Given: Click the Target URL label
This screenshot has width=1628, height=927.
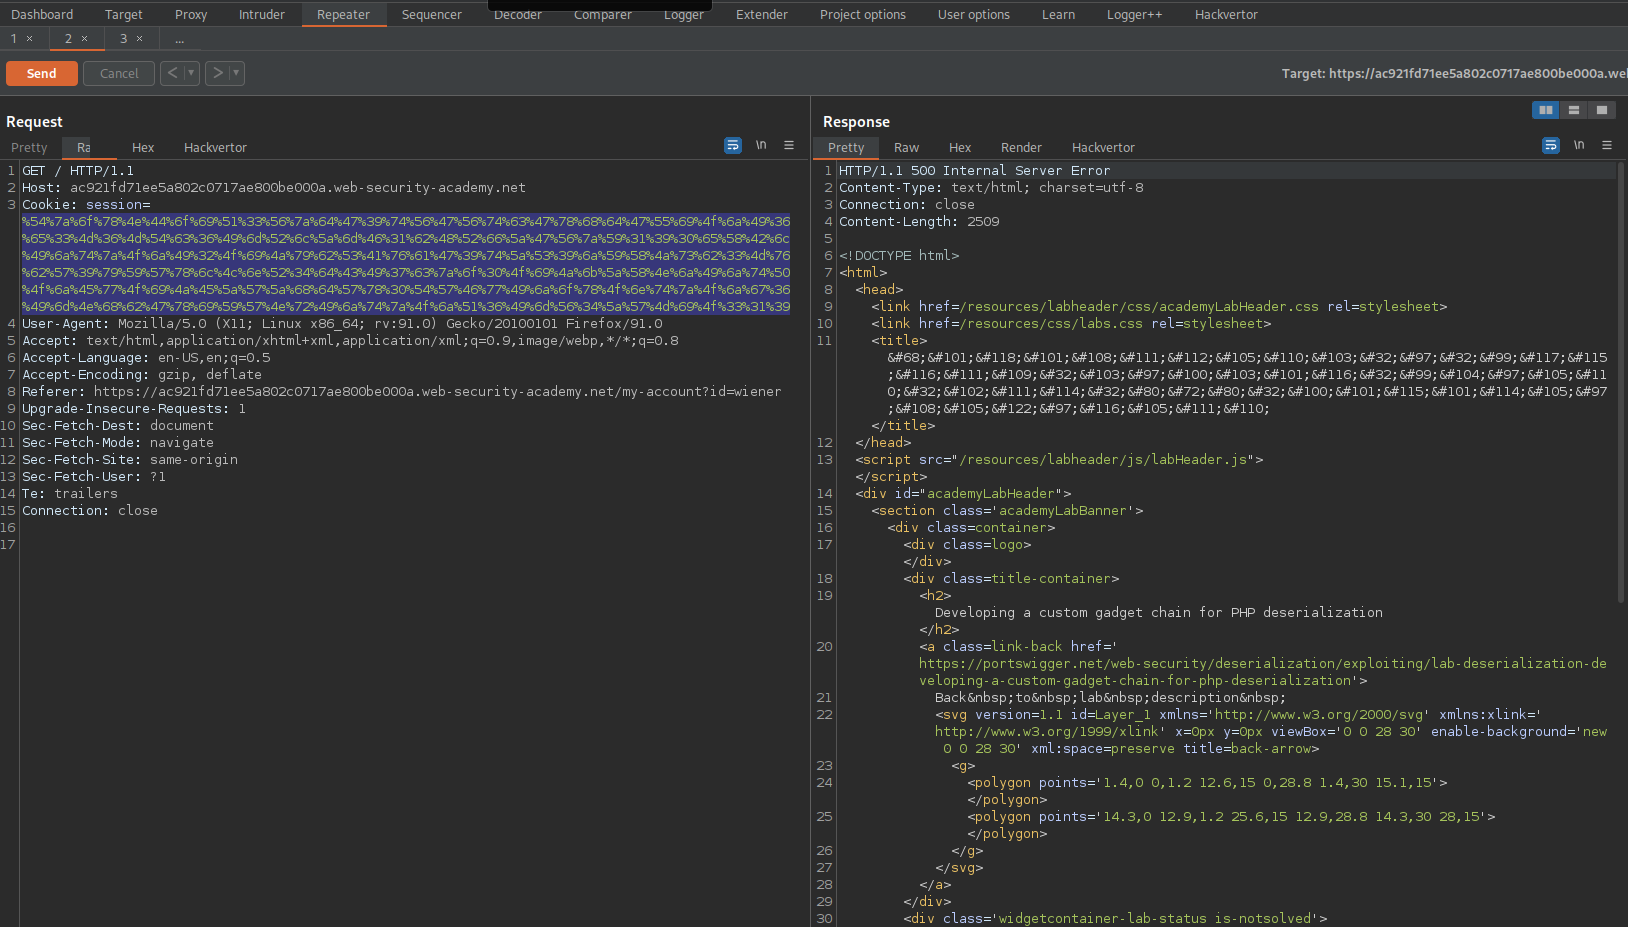Looking at the screenshot, I should [x=1454, y=73].
